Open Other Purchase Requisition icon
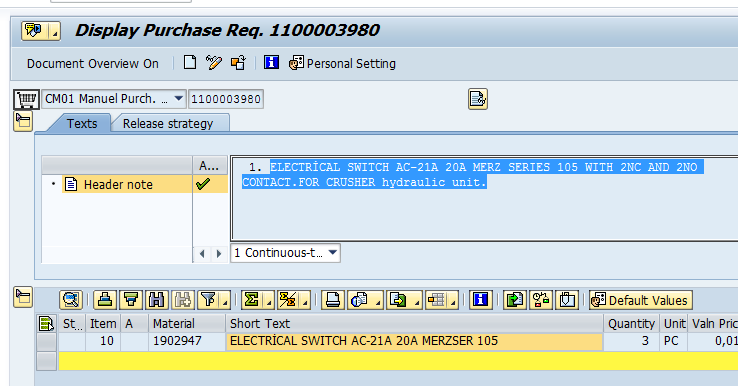 (x=238, y=63)
